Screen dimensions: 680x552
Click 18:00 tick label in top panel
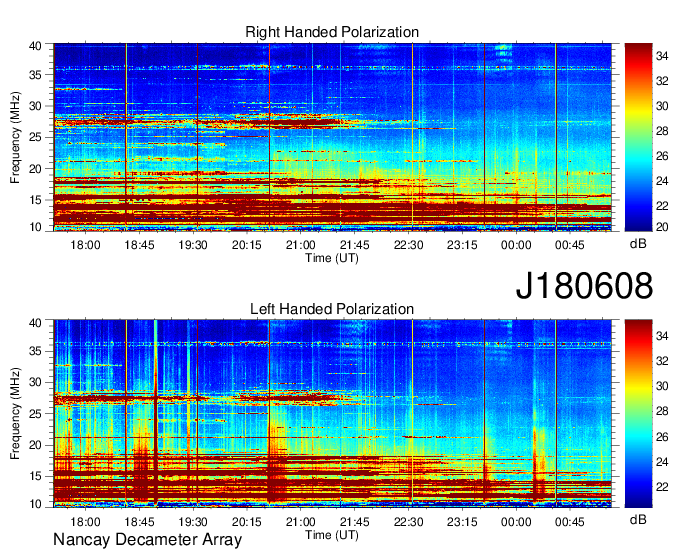(x=85, y=245)
